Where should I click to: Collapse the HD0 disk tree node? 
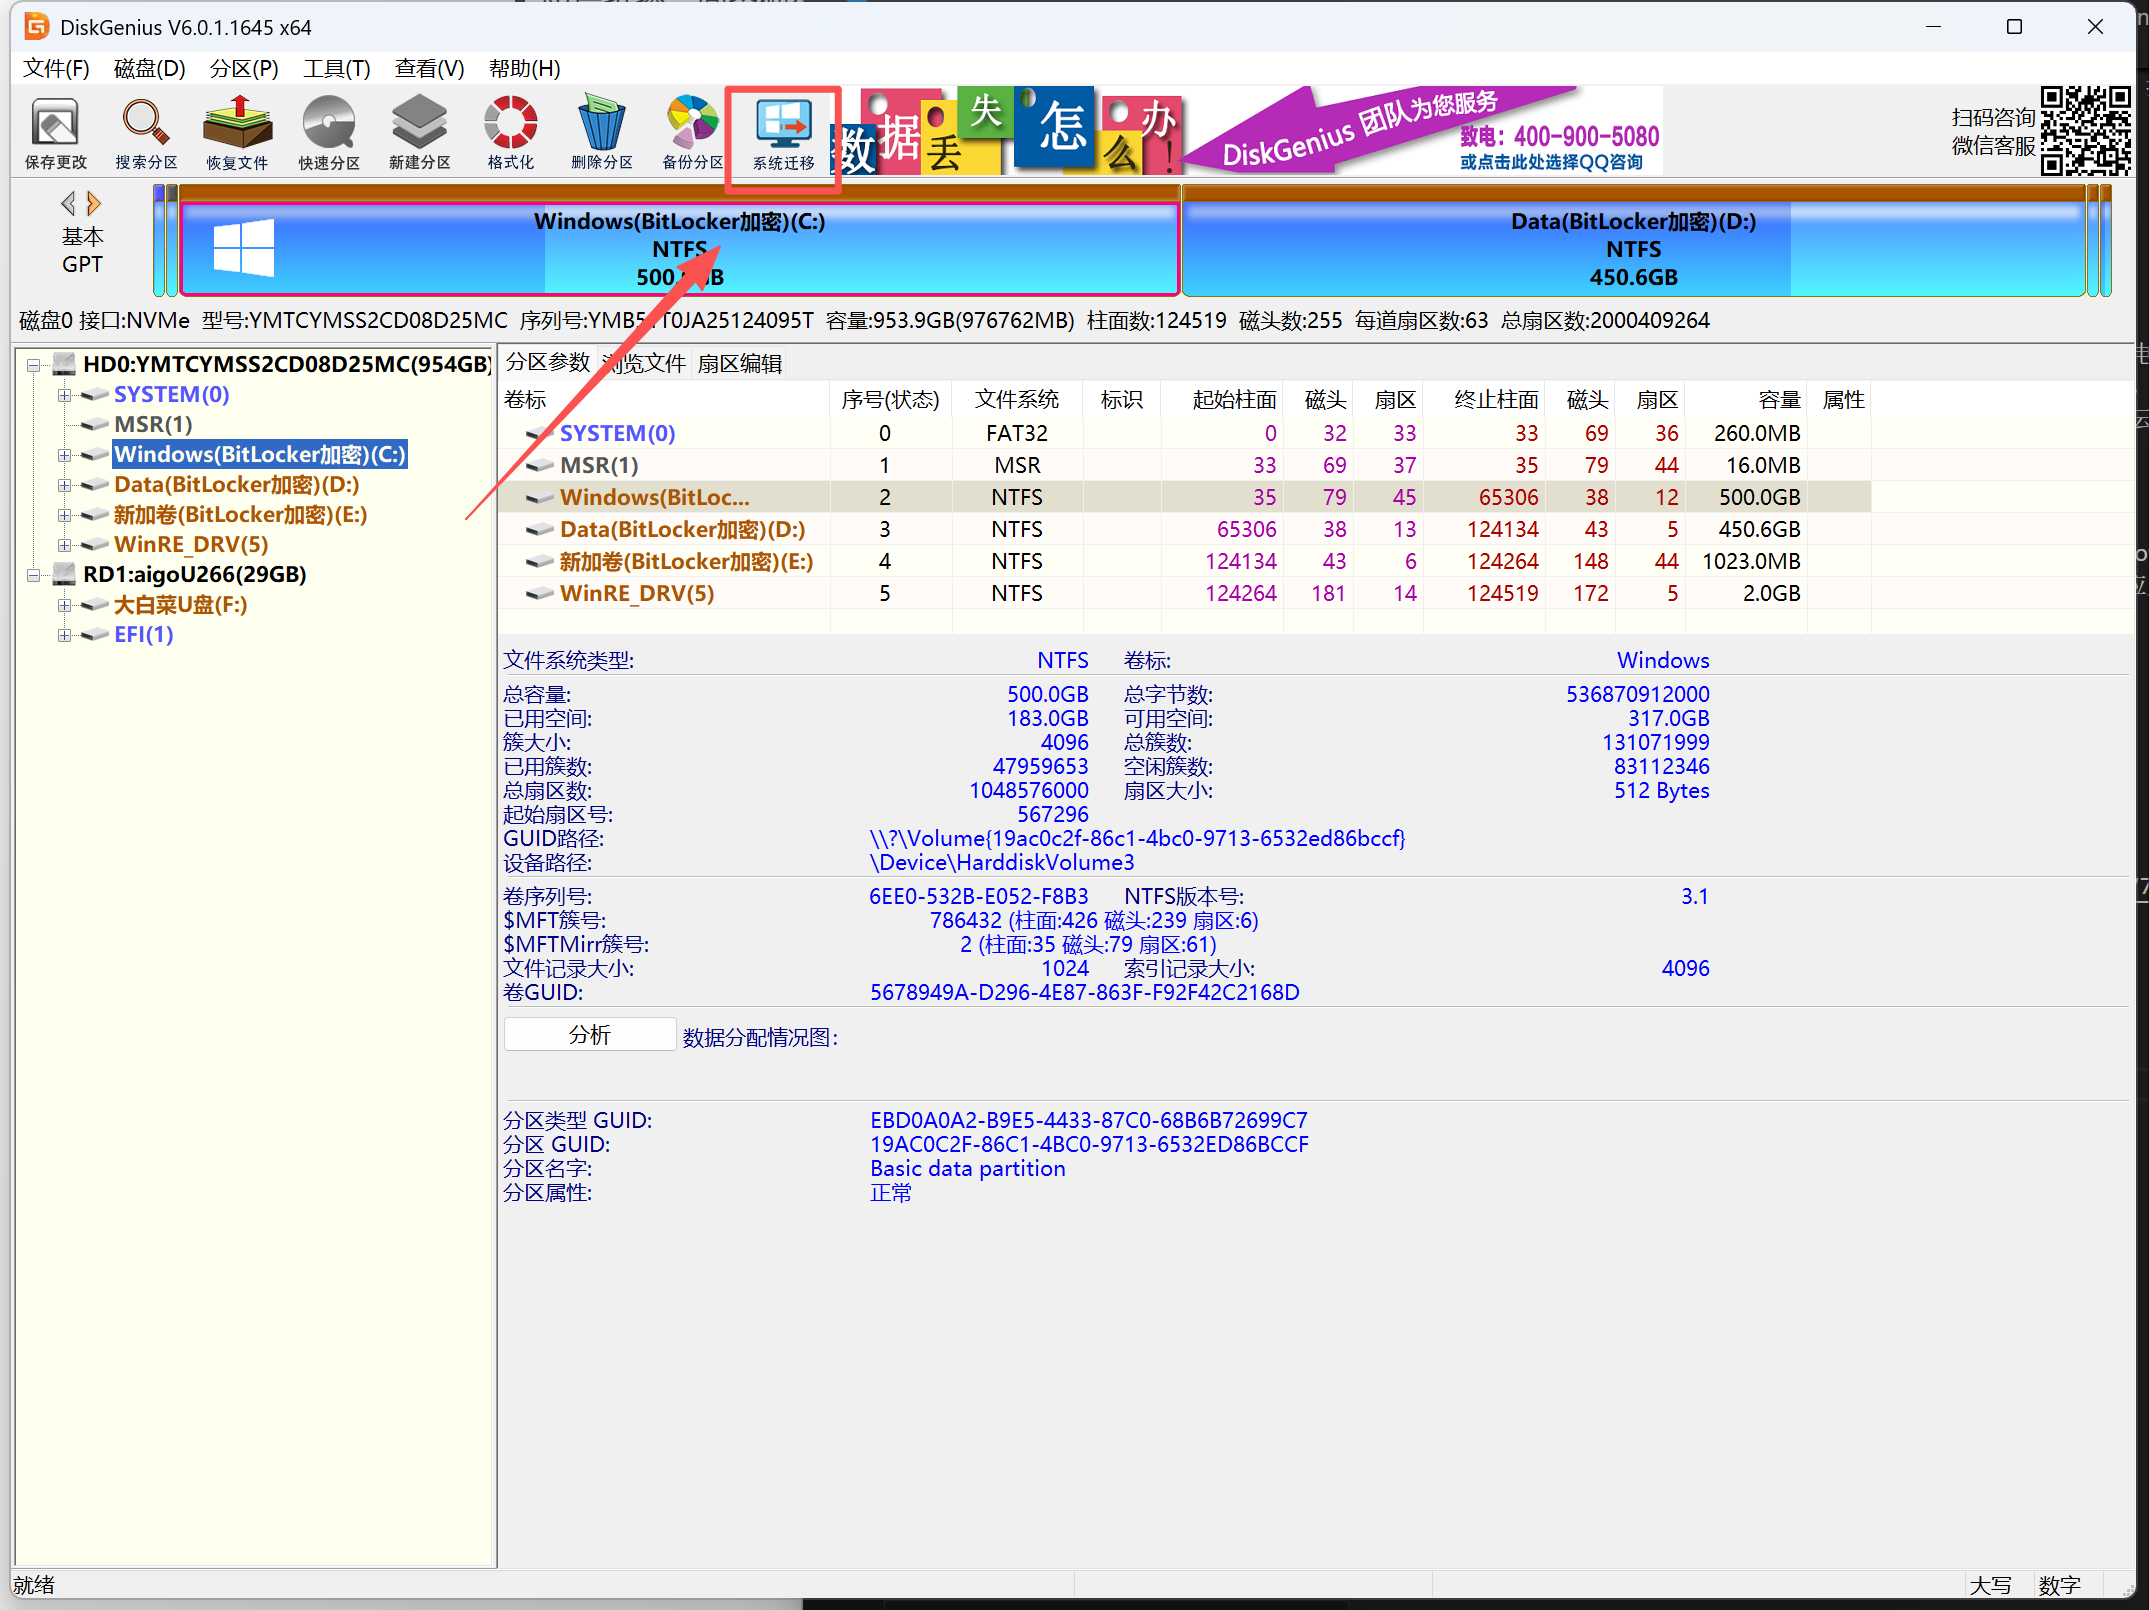coord(33,365)
